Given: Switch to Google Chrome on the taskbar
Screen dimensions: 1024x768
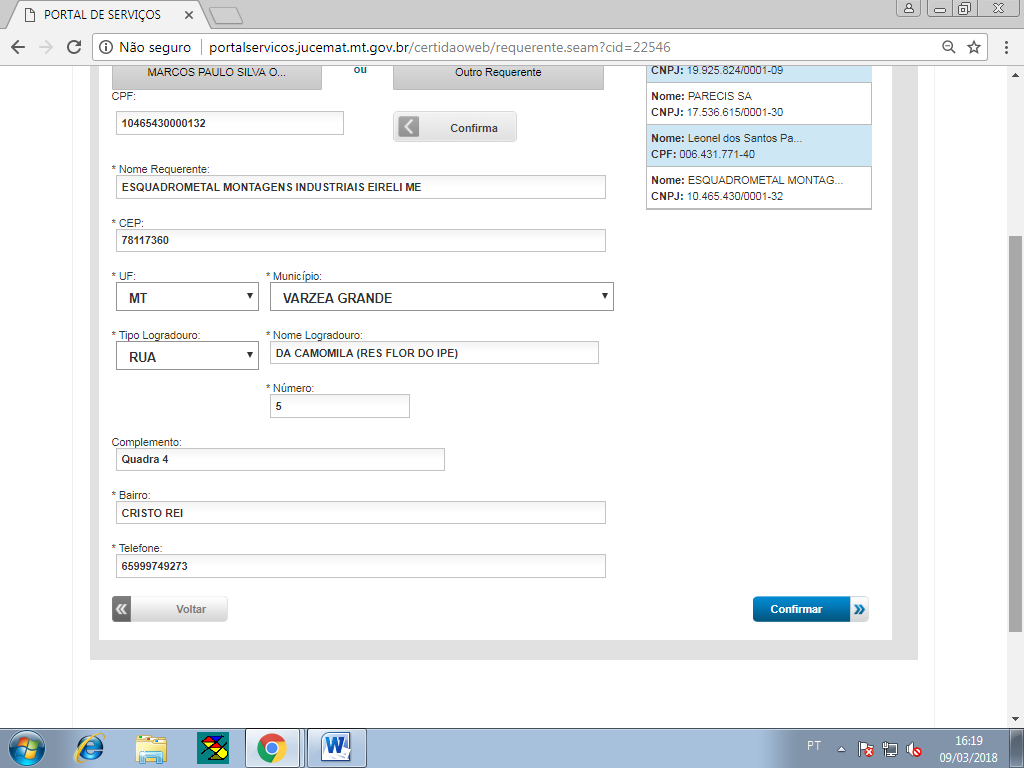Looking at the screenshot, I should (x=272, y=748).
